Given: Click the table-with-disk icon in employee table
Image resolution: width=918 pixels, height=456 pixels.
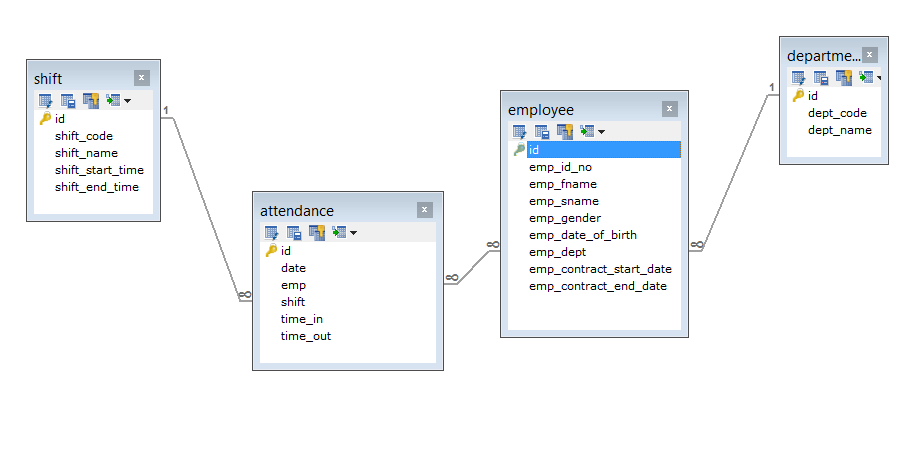Looking at the screenshot, I should (542, 131).
